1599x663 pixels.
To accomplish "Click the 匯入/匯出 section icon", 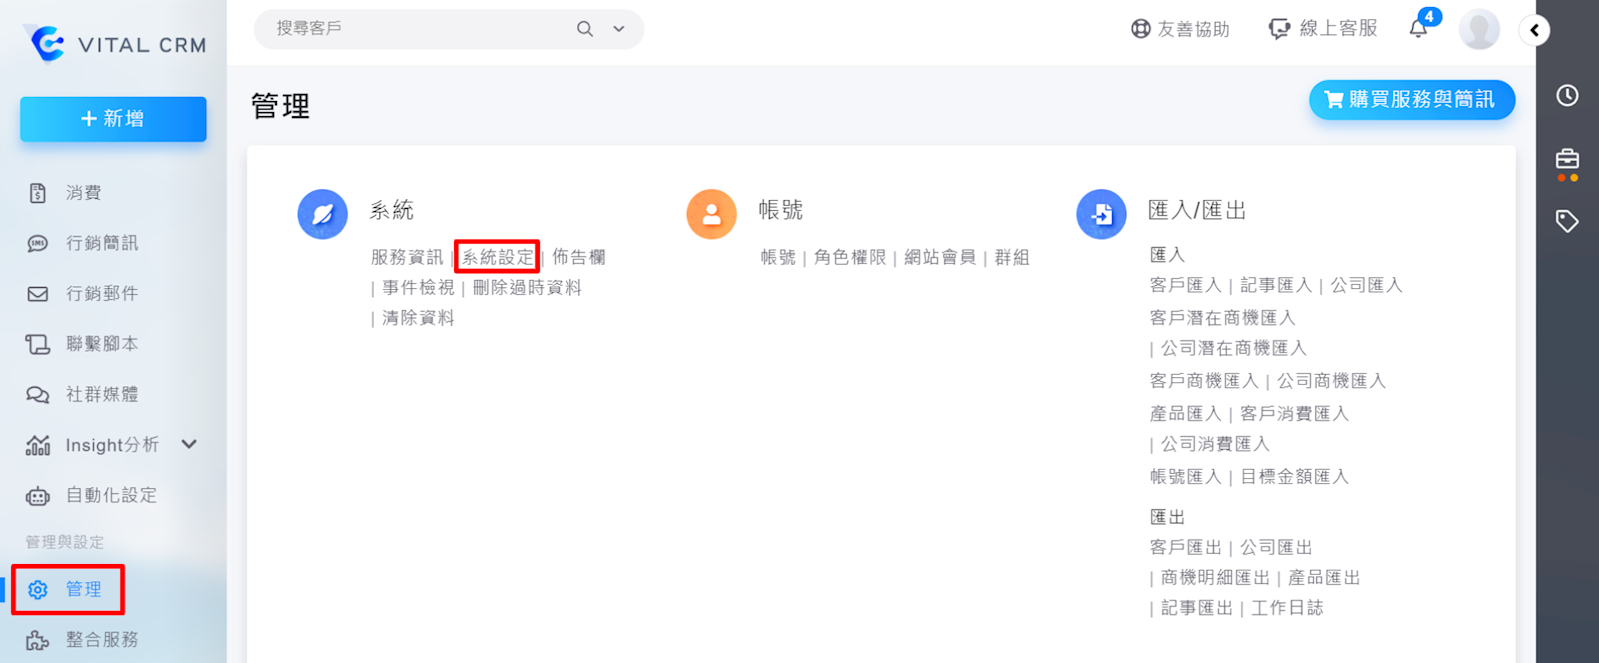I will 1101,214.
